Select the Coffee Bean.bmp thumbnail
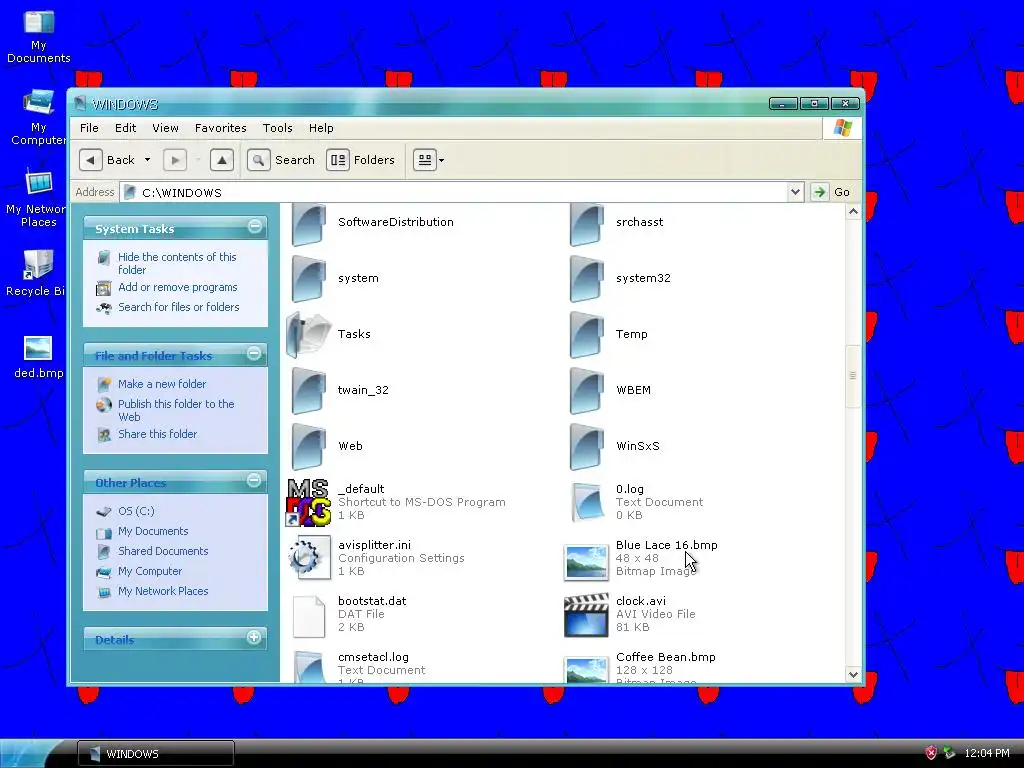 tap(586, 669)
